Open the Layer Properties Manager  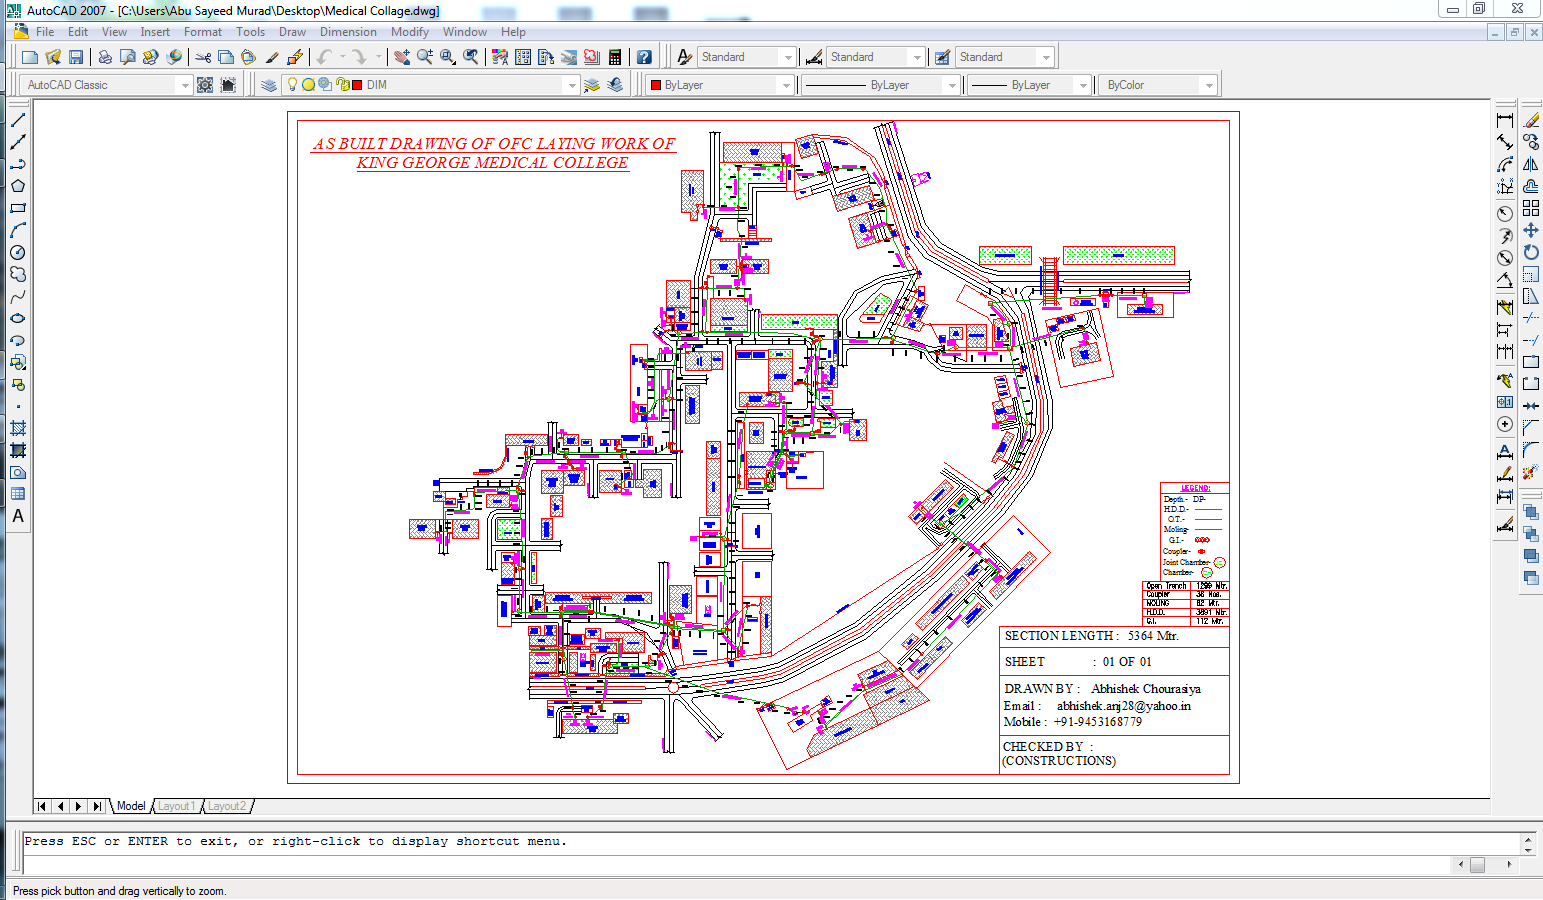point(269,85)
